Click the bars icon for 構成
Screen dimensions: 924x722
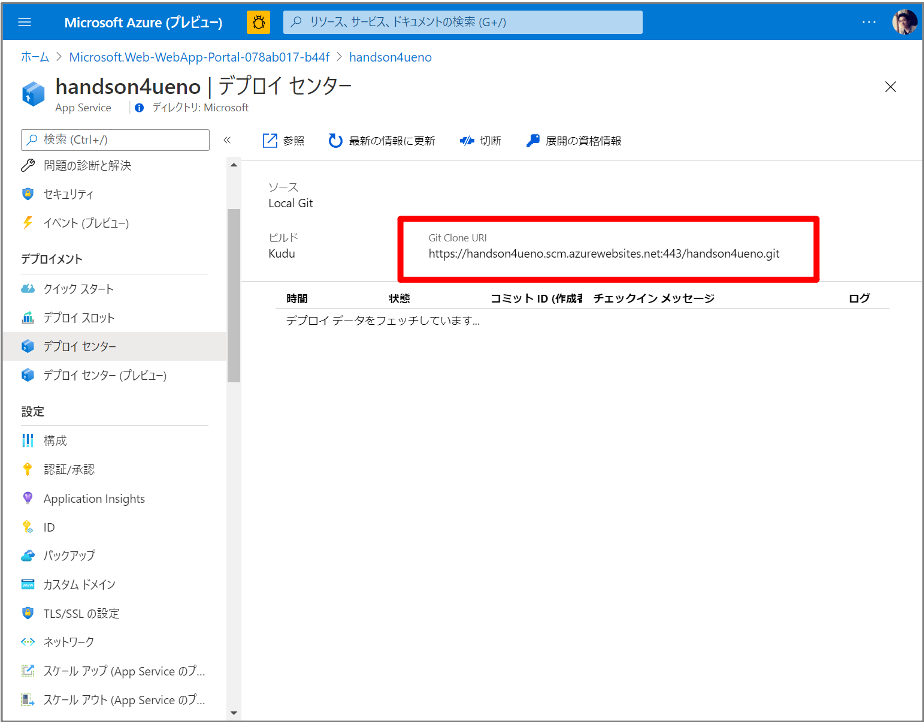click(x=28, y=440)
